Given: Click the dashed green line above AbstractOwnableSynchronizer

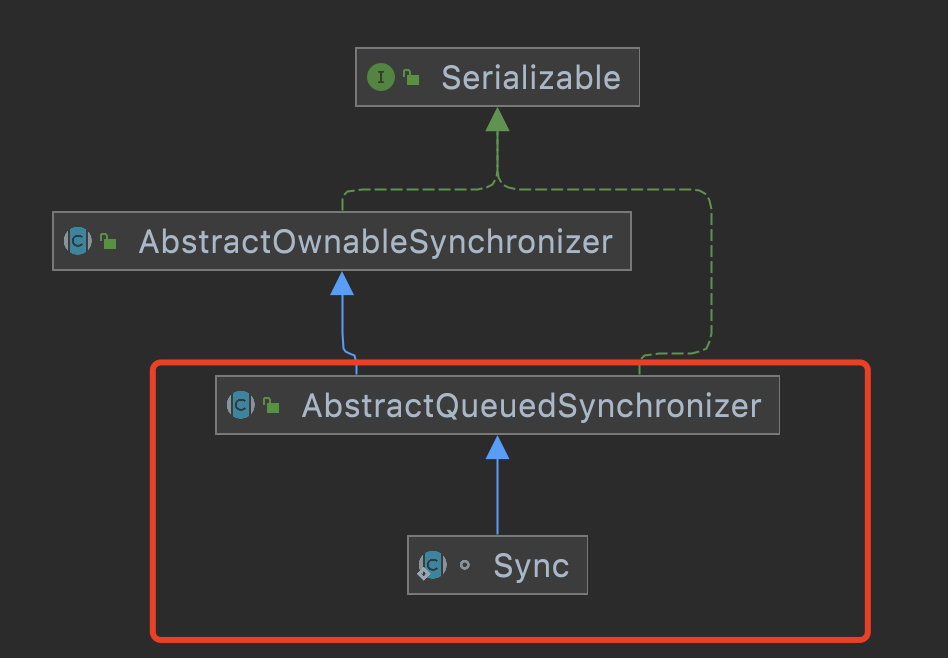Looking at the screenshot, I should tap(417, 190).
